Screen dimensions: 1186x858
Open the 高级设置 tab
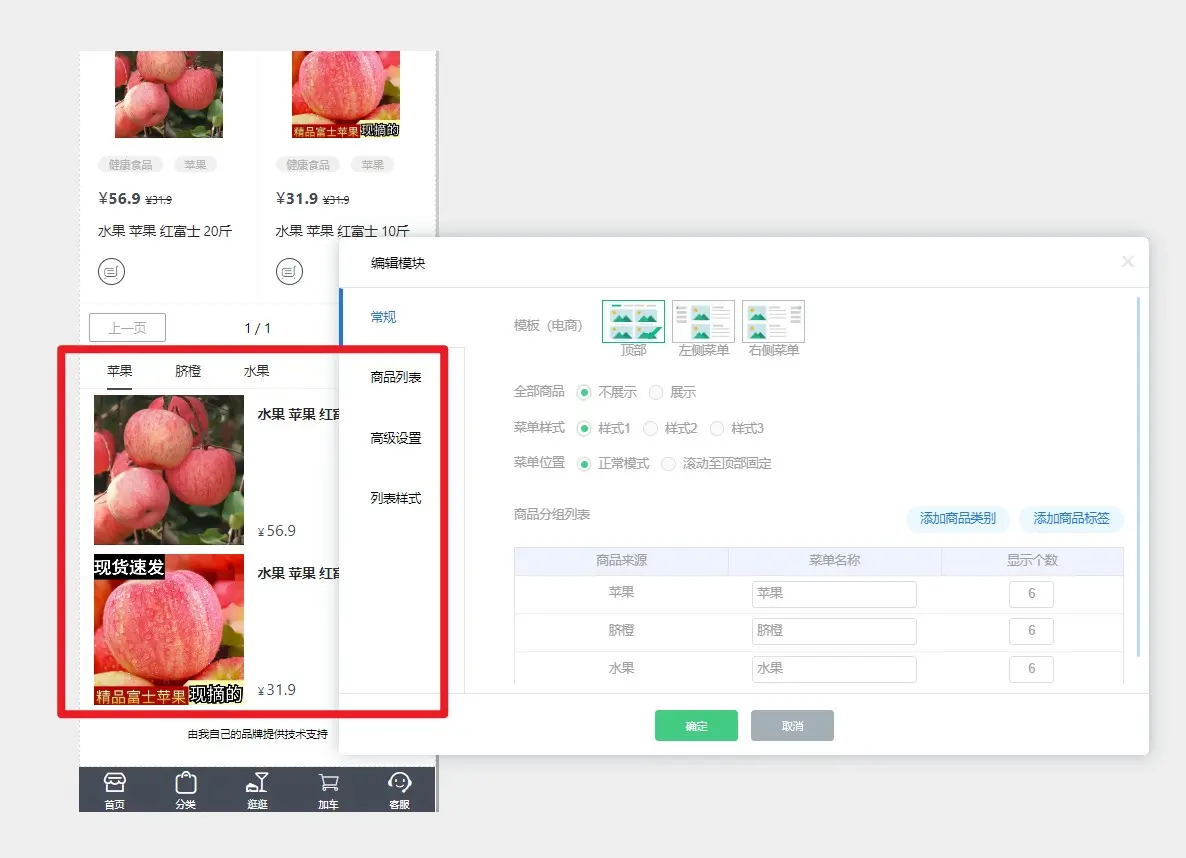pyautogui.click(x=396, y=438)
